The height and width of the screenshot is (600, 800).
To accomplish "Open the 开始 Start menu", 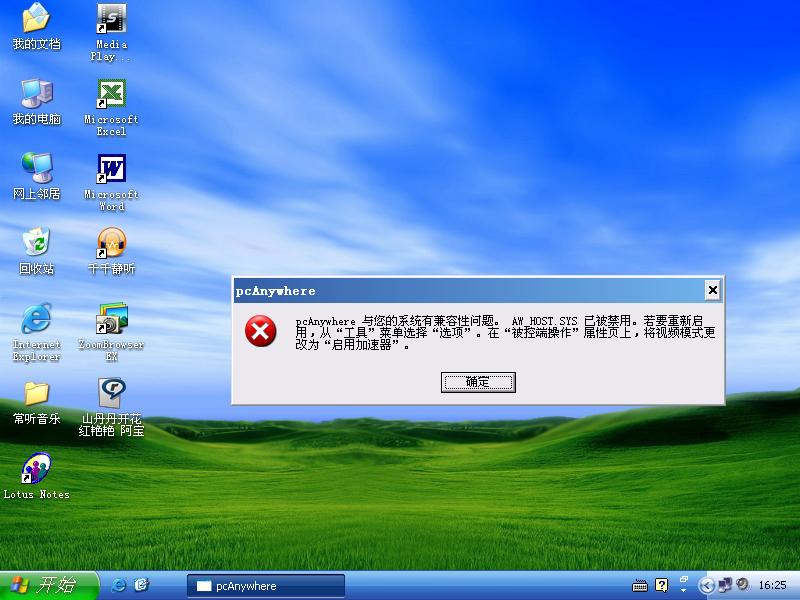I will [x=49, y=585].
